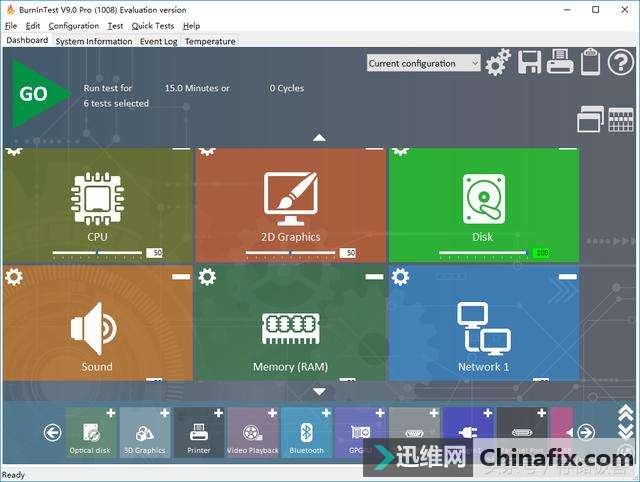Click the 15.0 Minutes or duration text
640x482 pixels.
pos(197,88)
